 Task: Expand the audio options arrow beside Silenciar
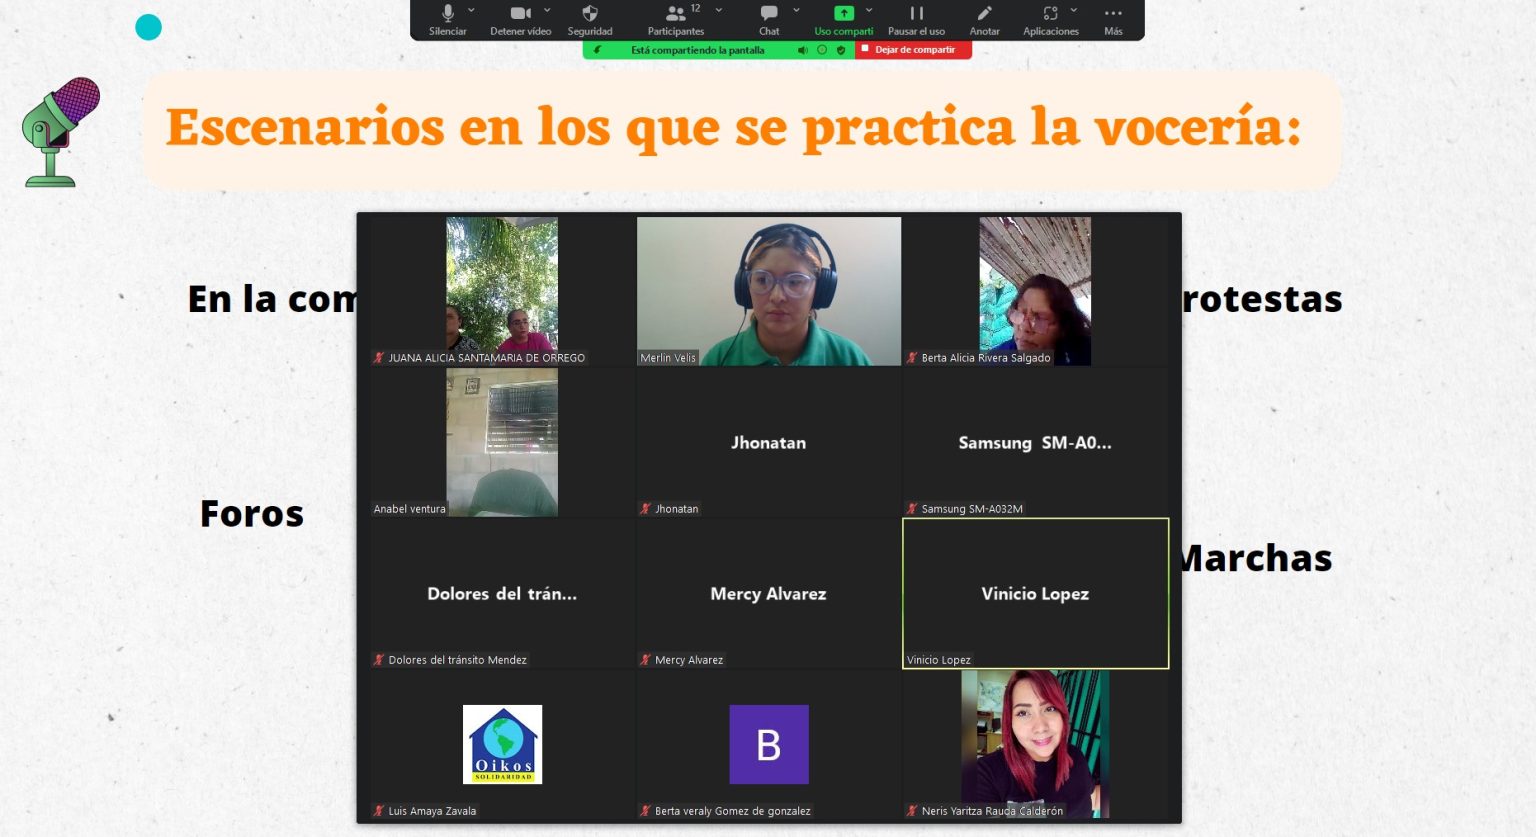click(472, 10)
